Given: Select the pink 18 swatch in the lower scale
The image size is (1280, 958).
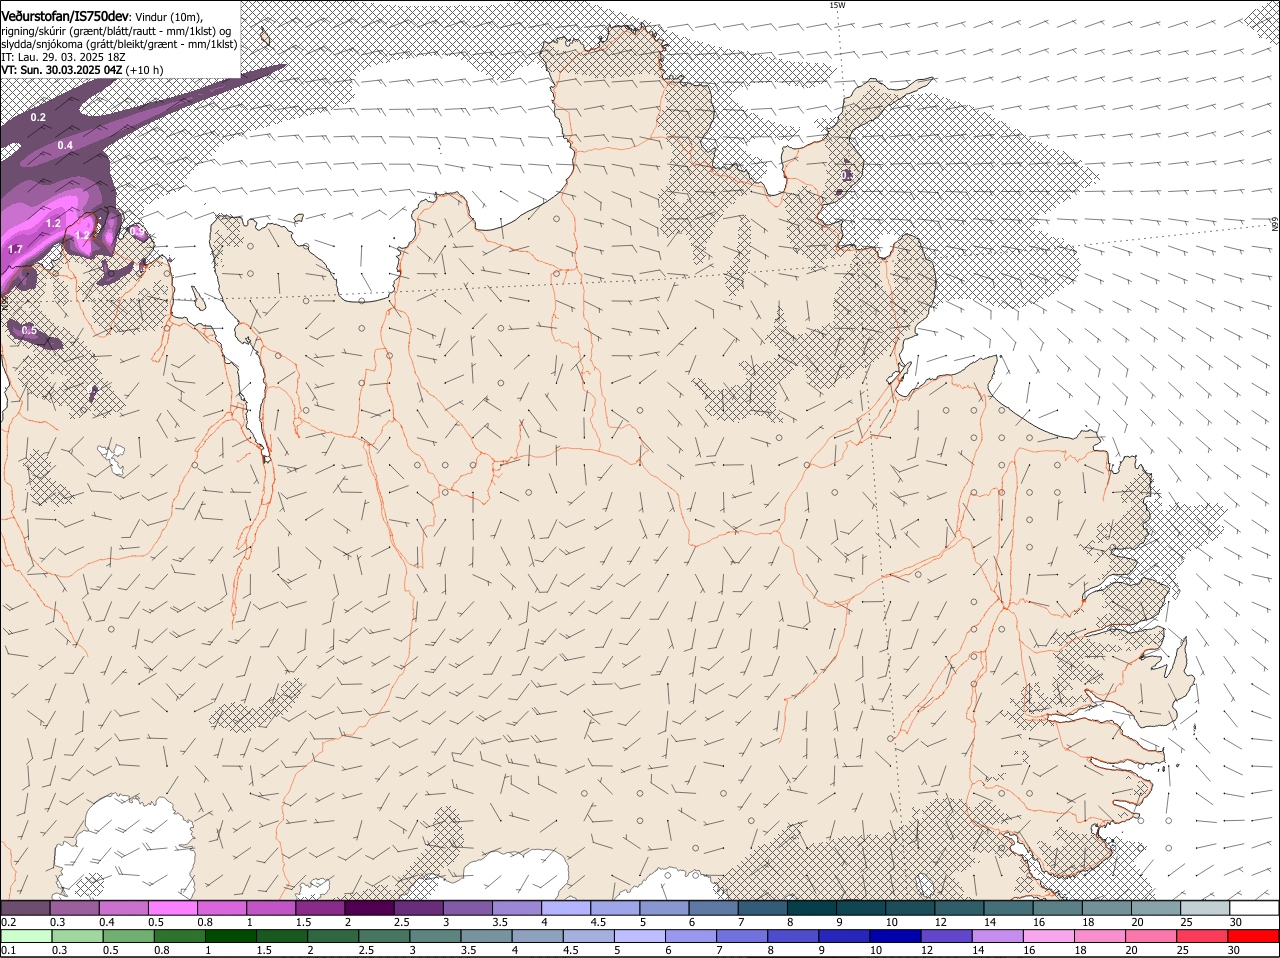Looking at the screenshot, I should pos(1100,937).
